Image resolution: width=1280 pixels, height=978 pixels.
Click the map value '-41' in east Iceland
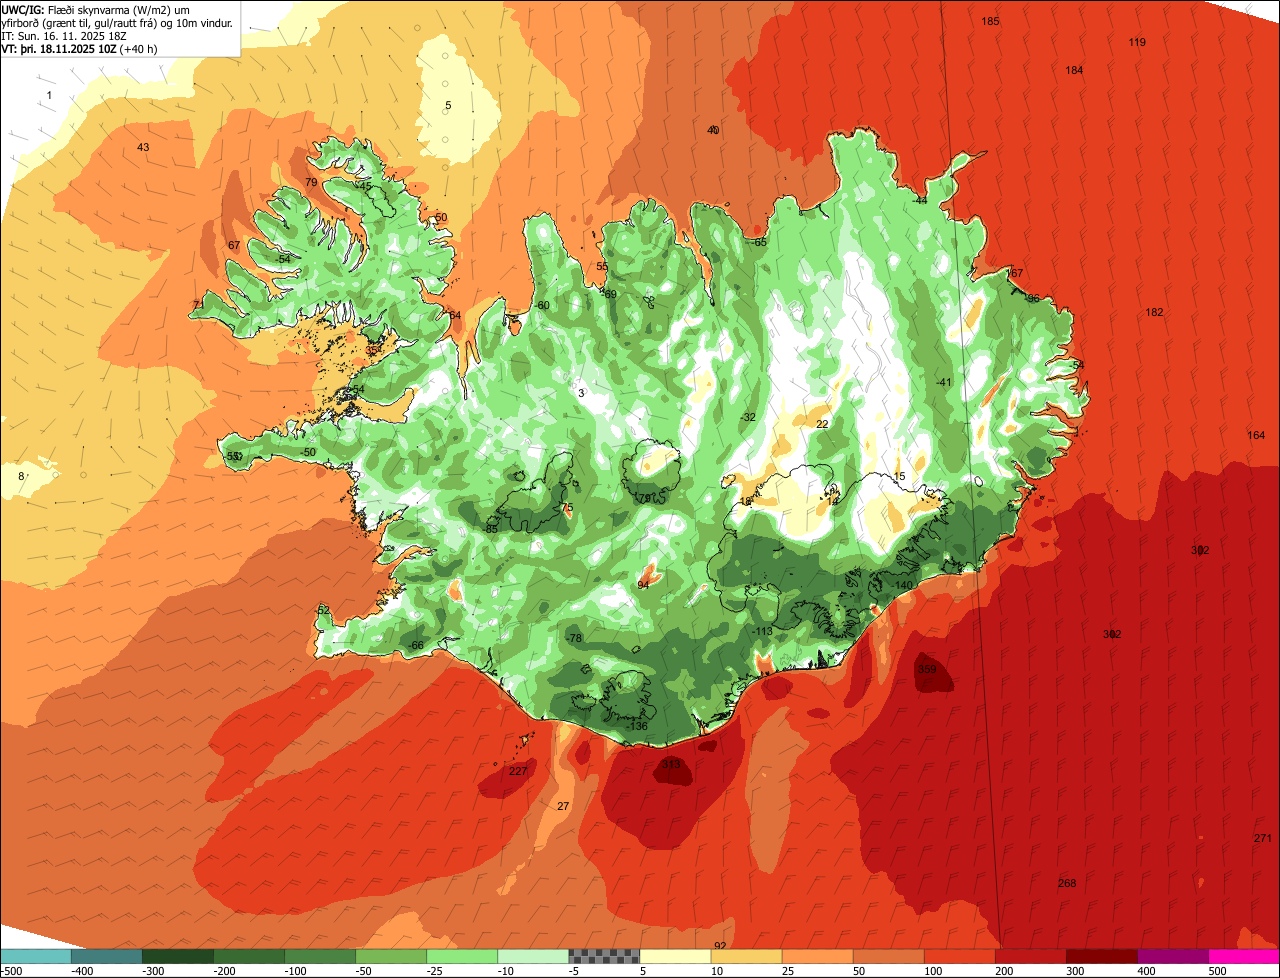click(x=944, y=383)
